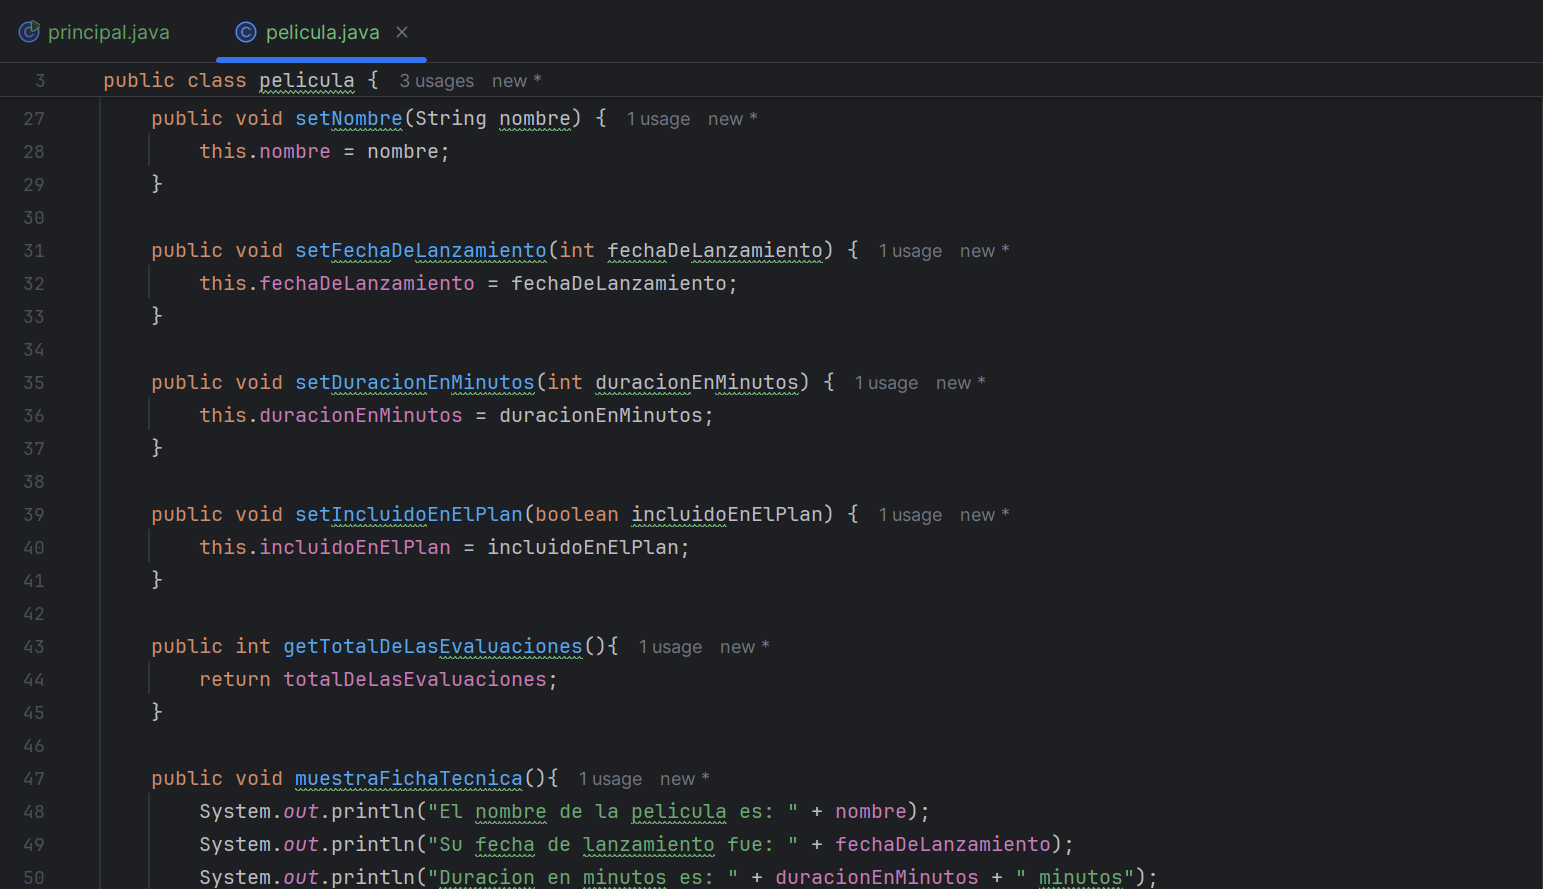The height and width of the screenshot is (889, 1543).
Task: Click line number 27 in the gutter
Action: [34, 119]
